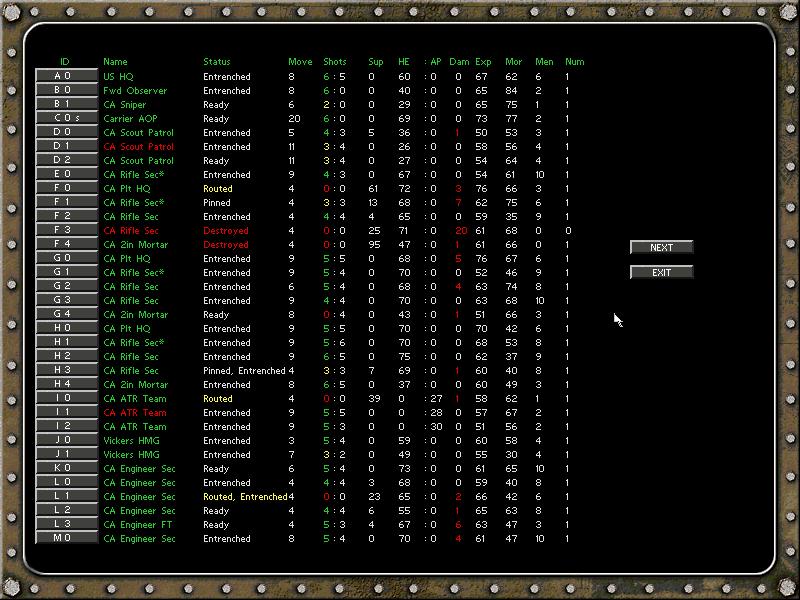Click the ID column header
The image size is (800, 600).
65,62
